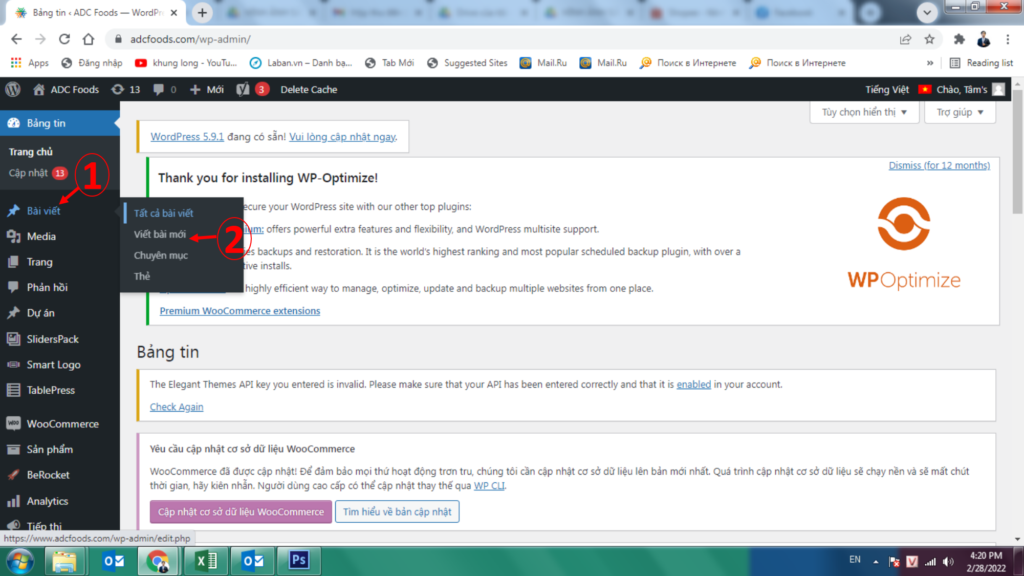Open new tab with plus button

tap(202, 12)
